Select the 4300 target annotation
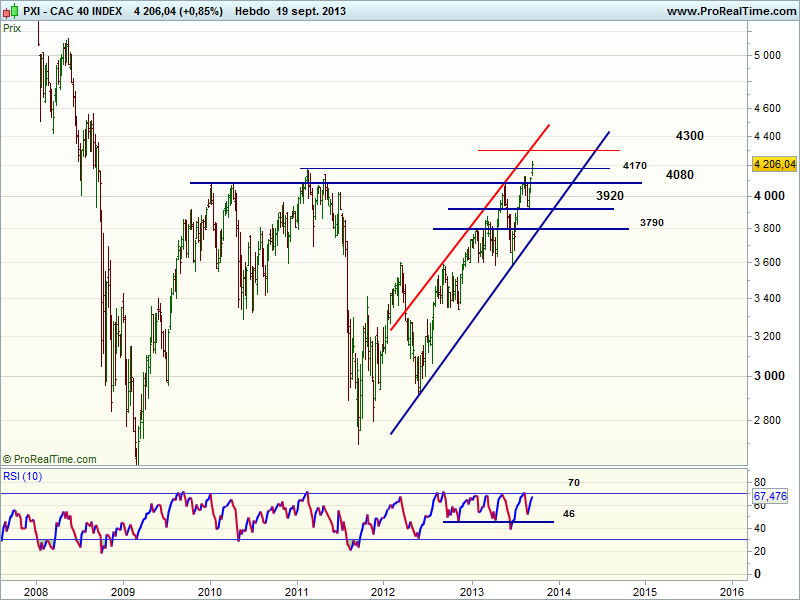 [x=689, y=135]
